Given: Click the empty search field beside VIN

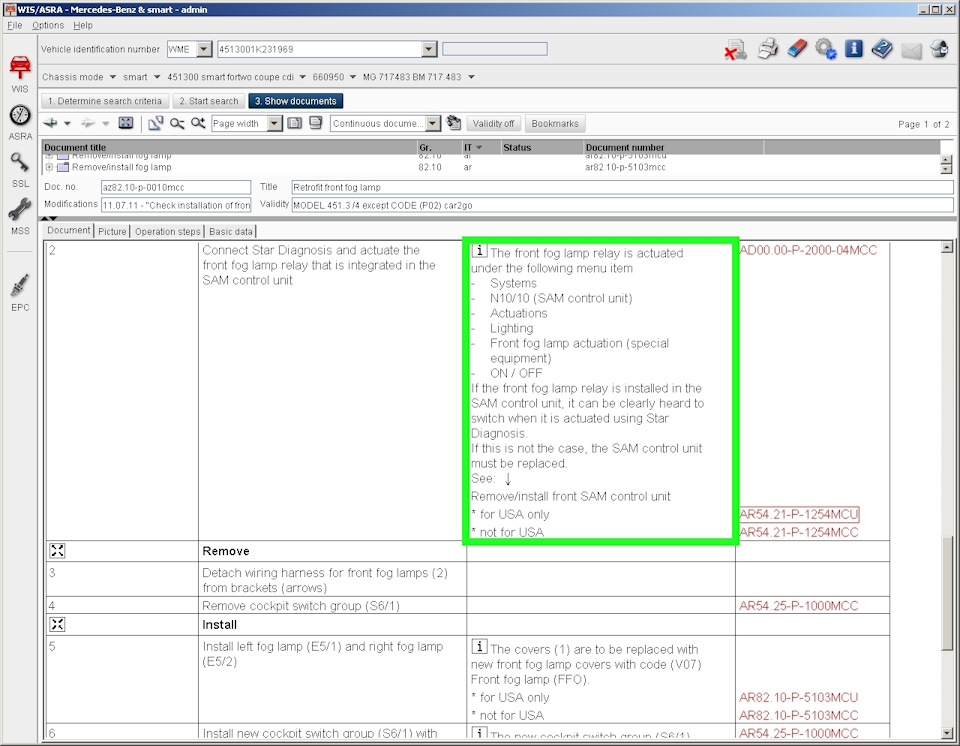Looking at the screenshot, I should pyautogui.click(x=495, y=49).
